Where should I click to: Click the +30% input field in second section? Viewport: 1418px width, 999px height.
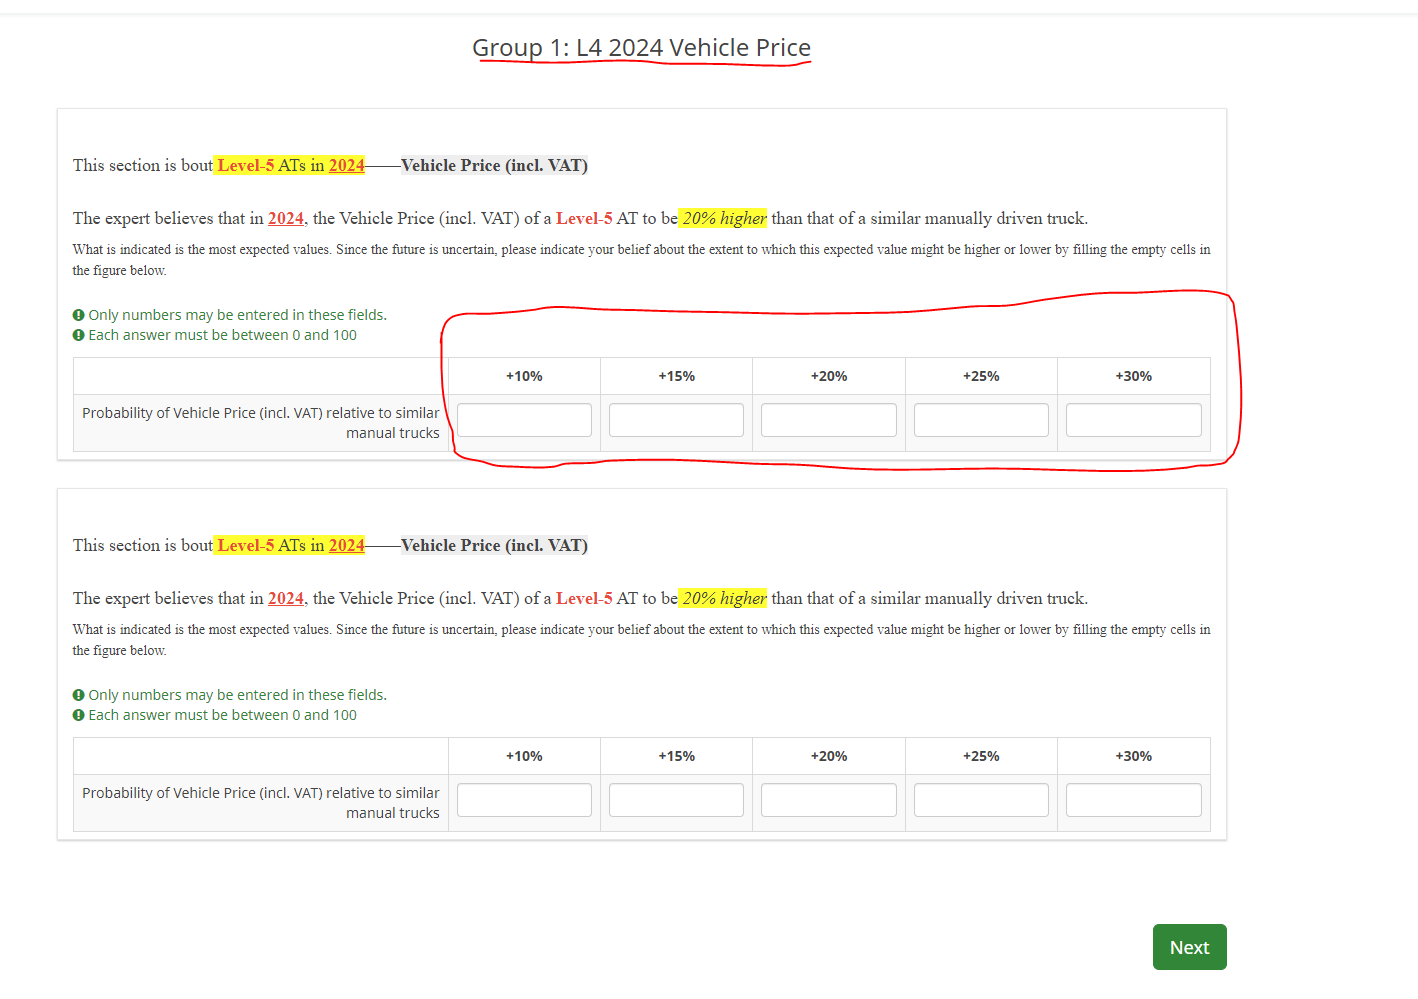click(x=1133, y=800)
